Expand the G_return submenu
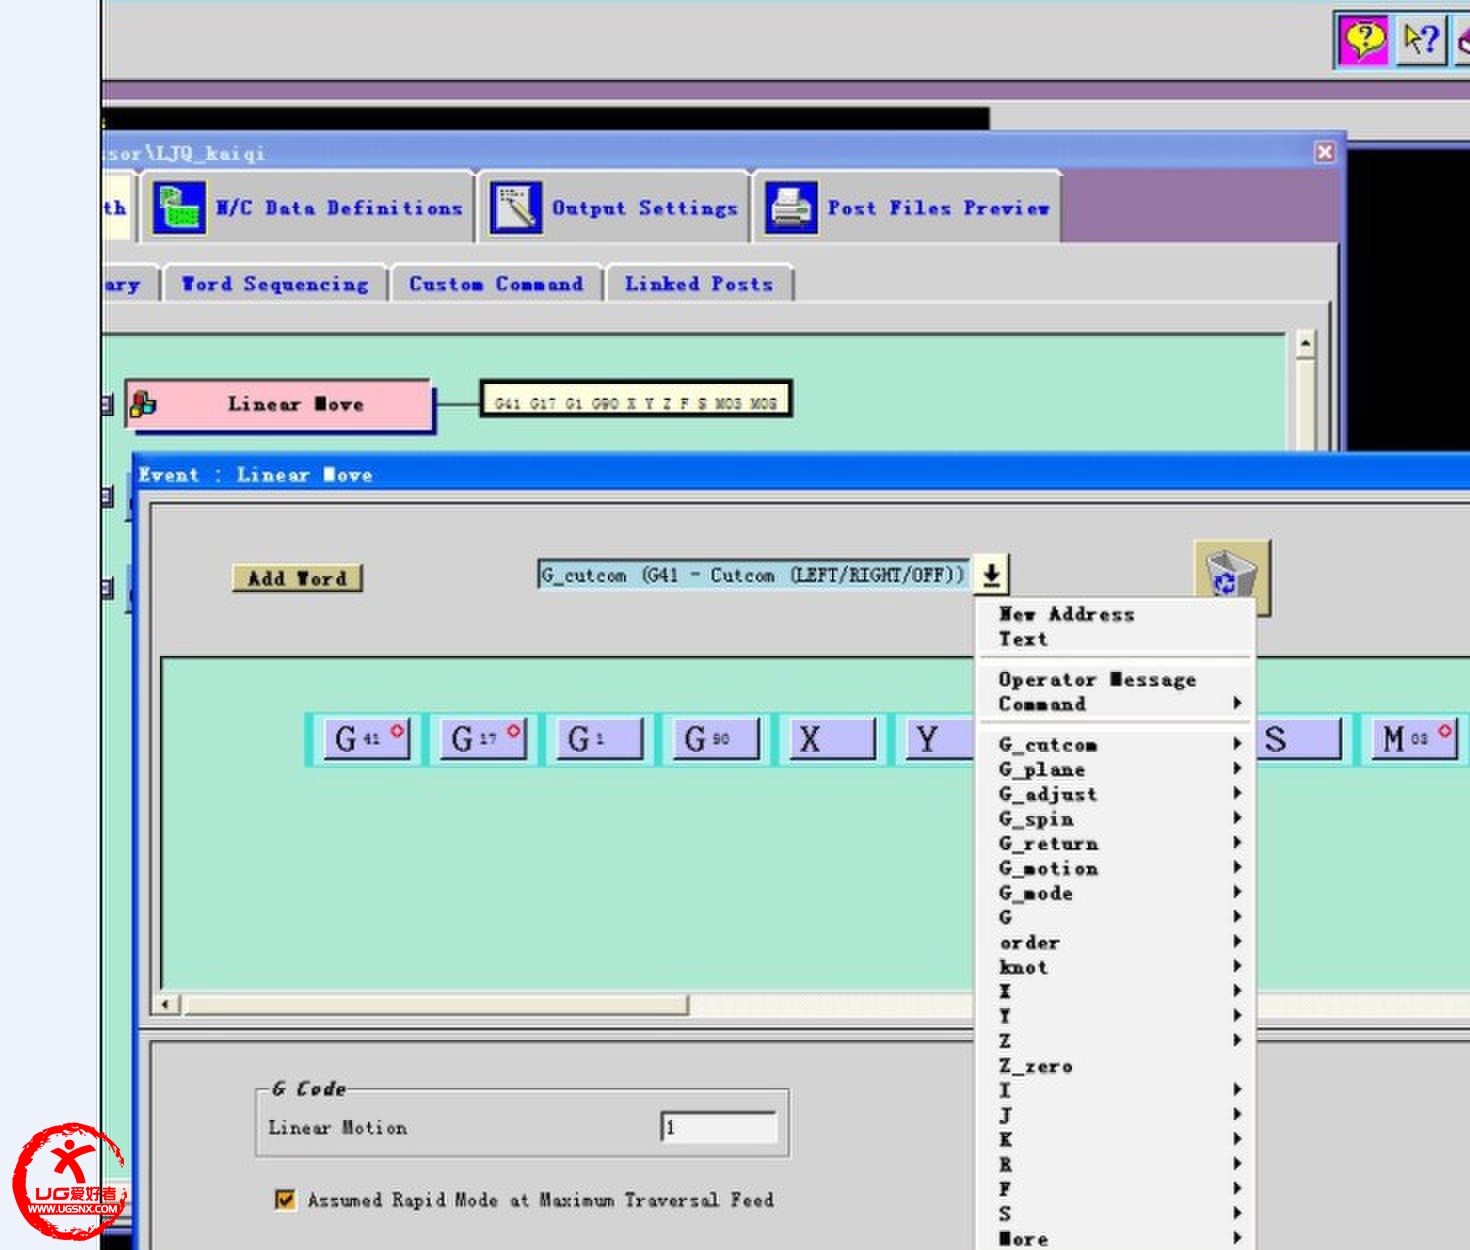 (1114, 844)
